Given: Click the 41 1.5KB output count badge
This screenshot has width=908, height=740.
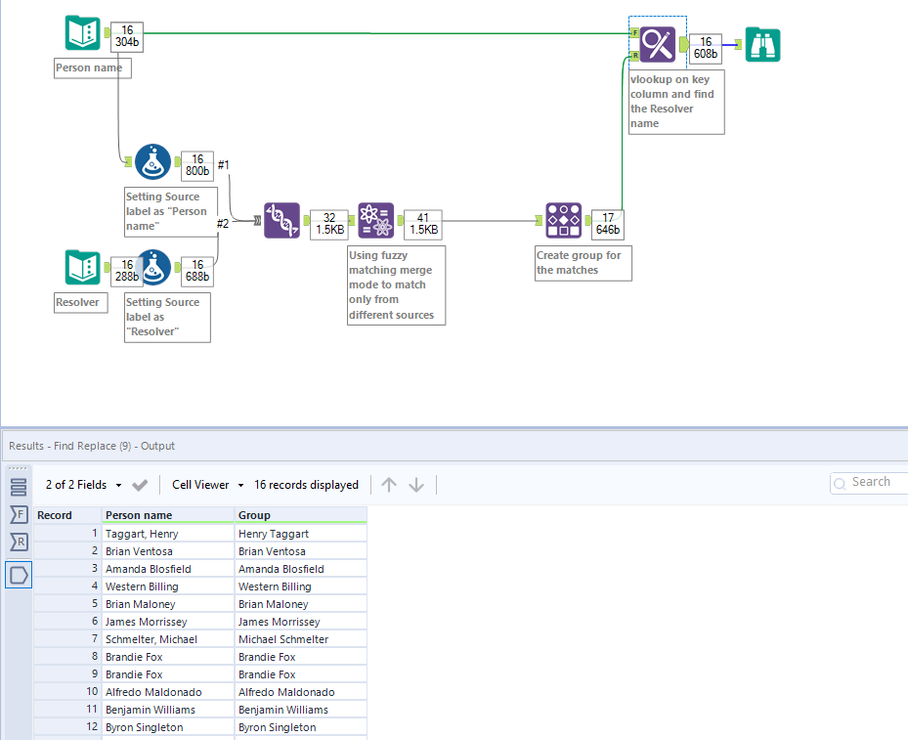Looking at the screenshot, I should pyautogui.click(x=423, y=224).
